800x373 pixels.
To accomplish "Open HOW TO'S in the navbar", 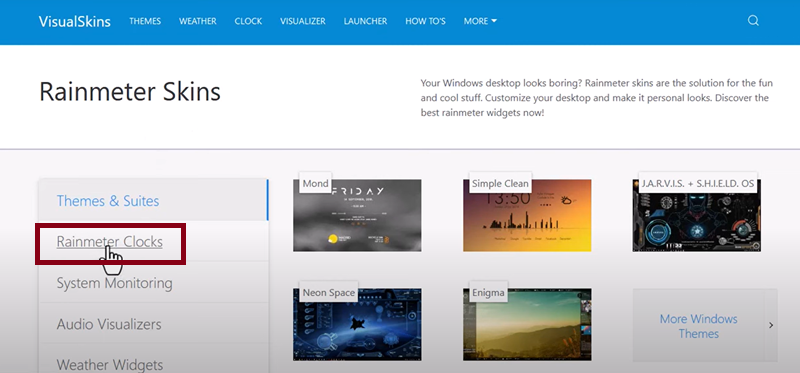I will pyautogui.click(x=426, y=21).
